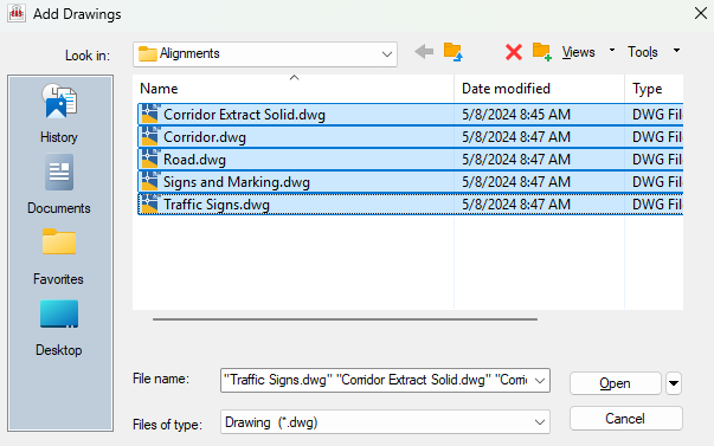Open the arrow menu beside Open button
This screenshot has height=447, width=714.
(673, 383)
